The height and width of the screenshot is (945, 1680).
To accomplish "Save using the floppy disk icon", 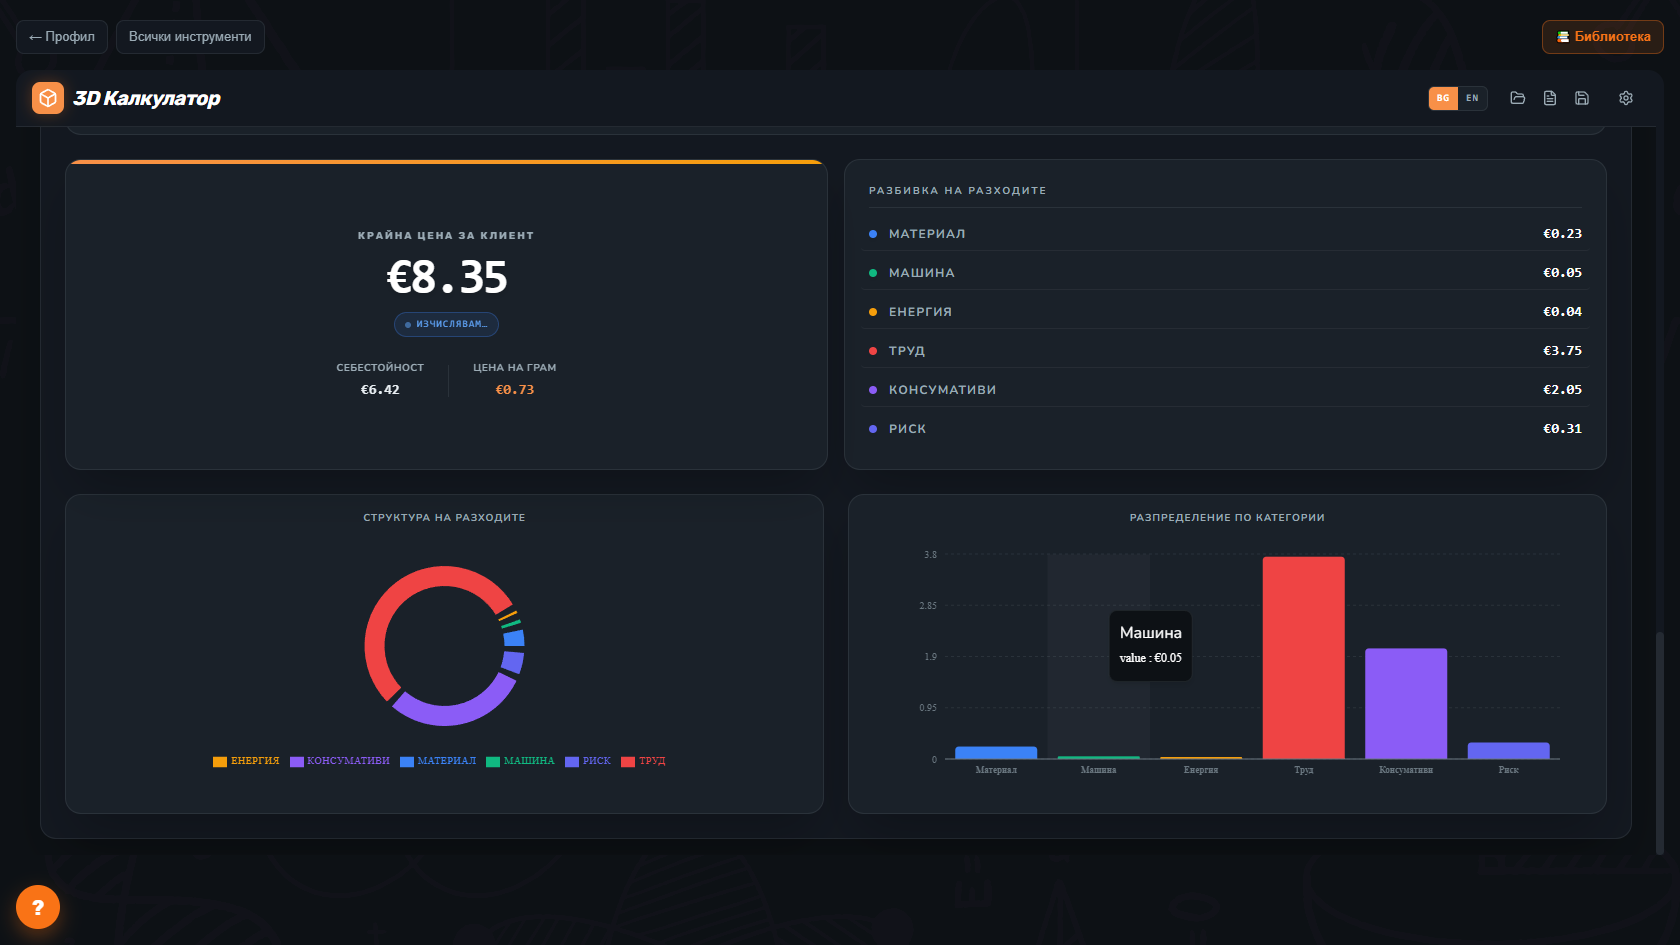I will 1582,98.
